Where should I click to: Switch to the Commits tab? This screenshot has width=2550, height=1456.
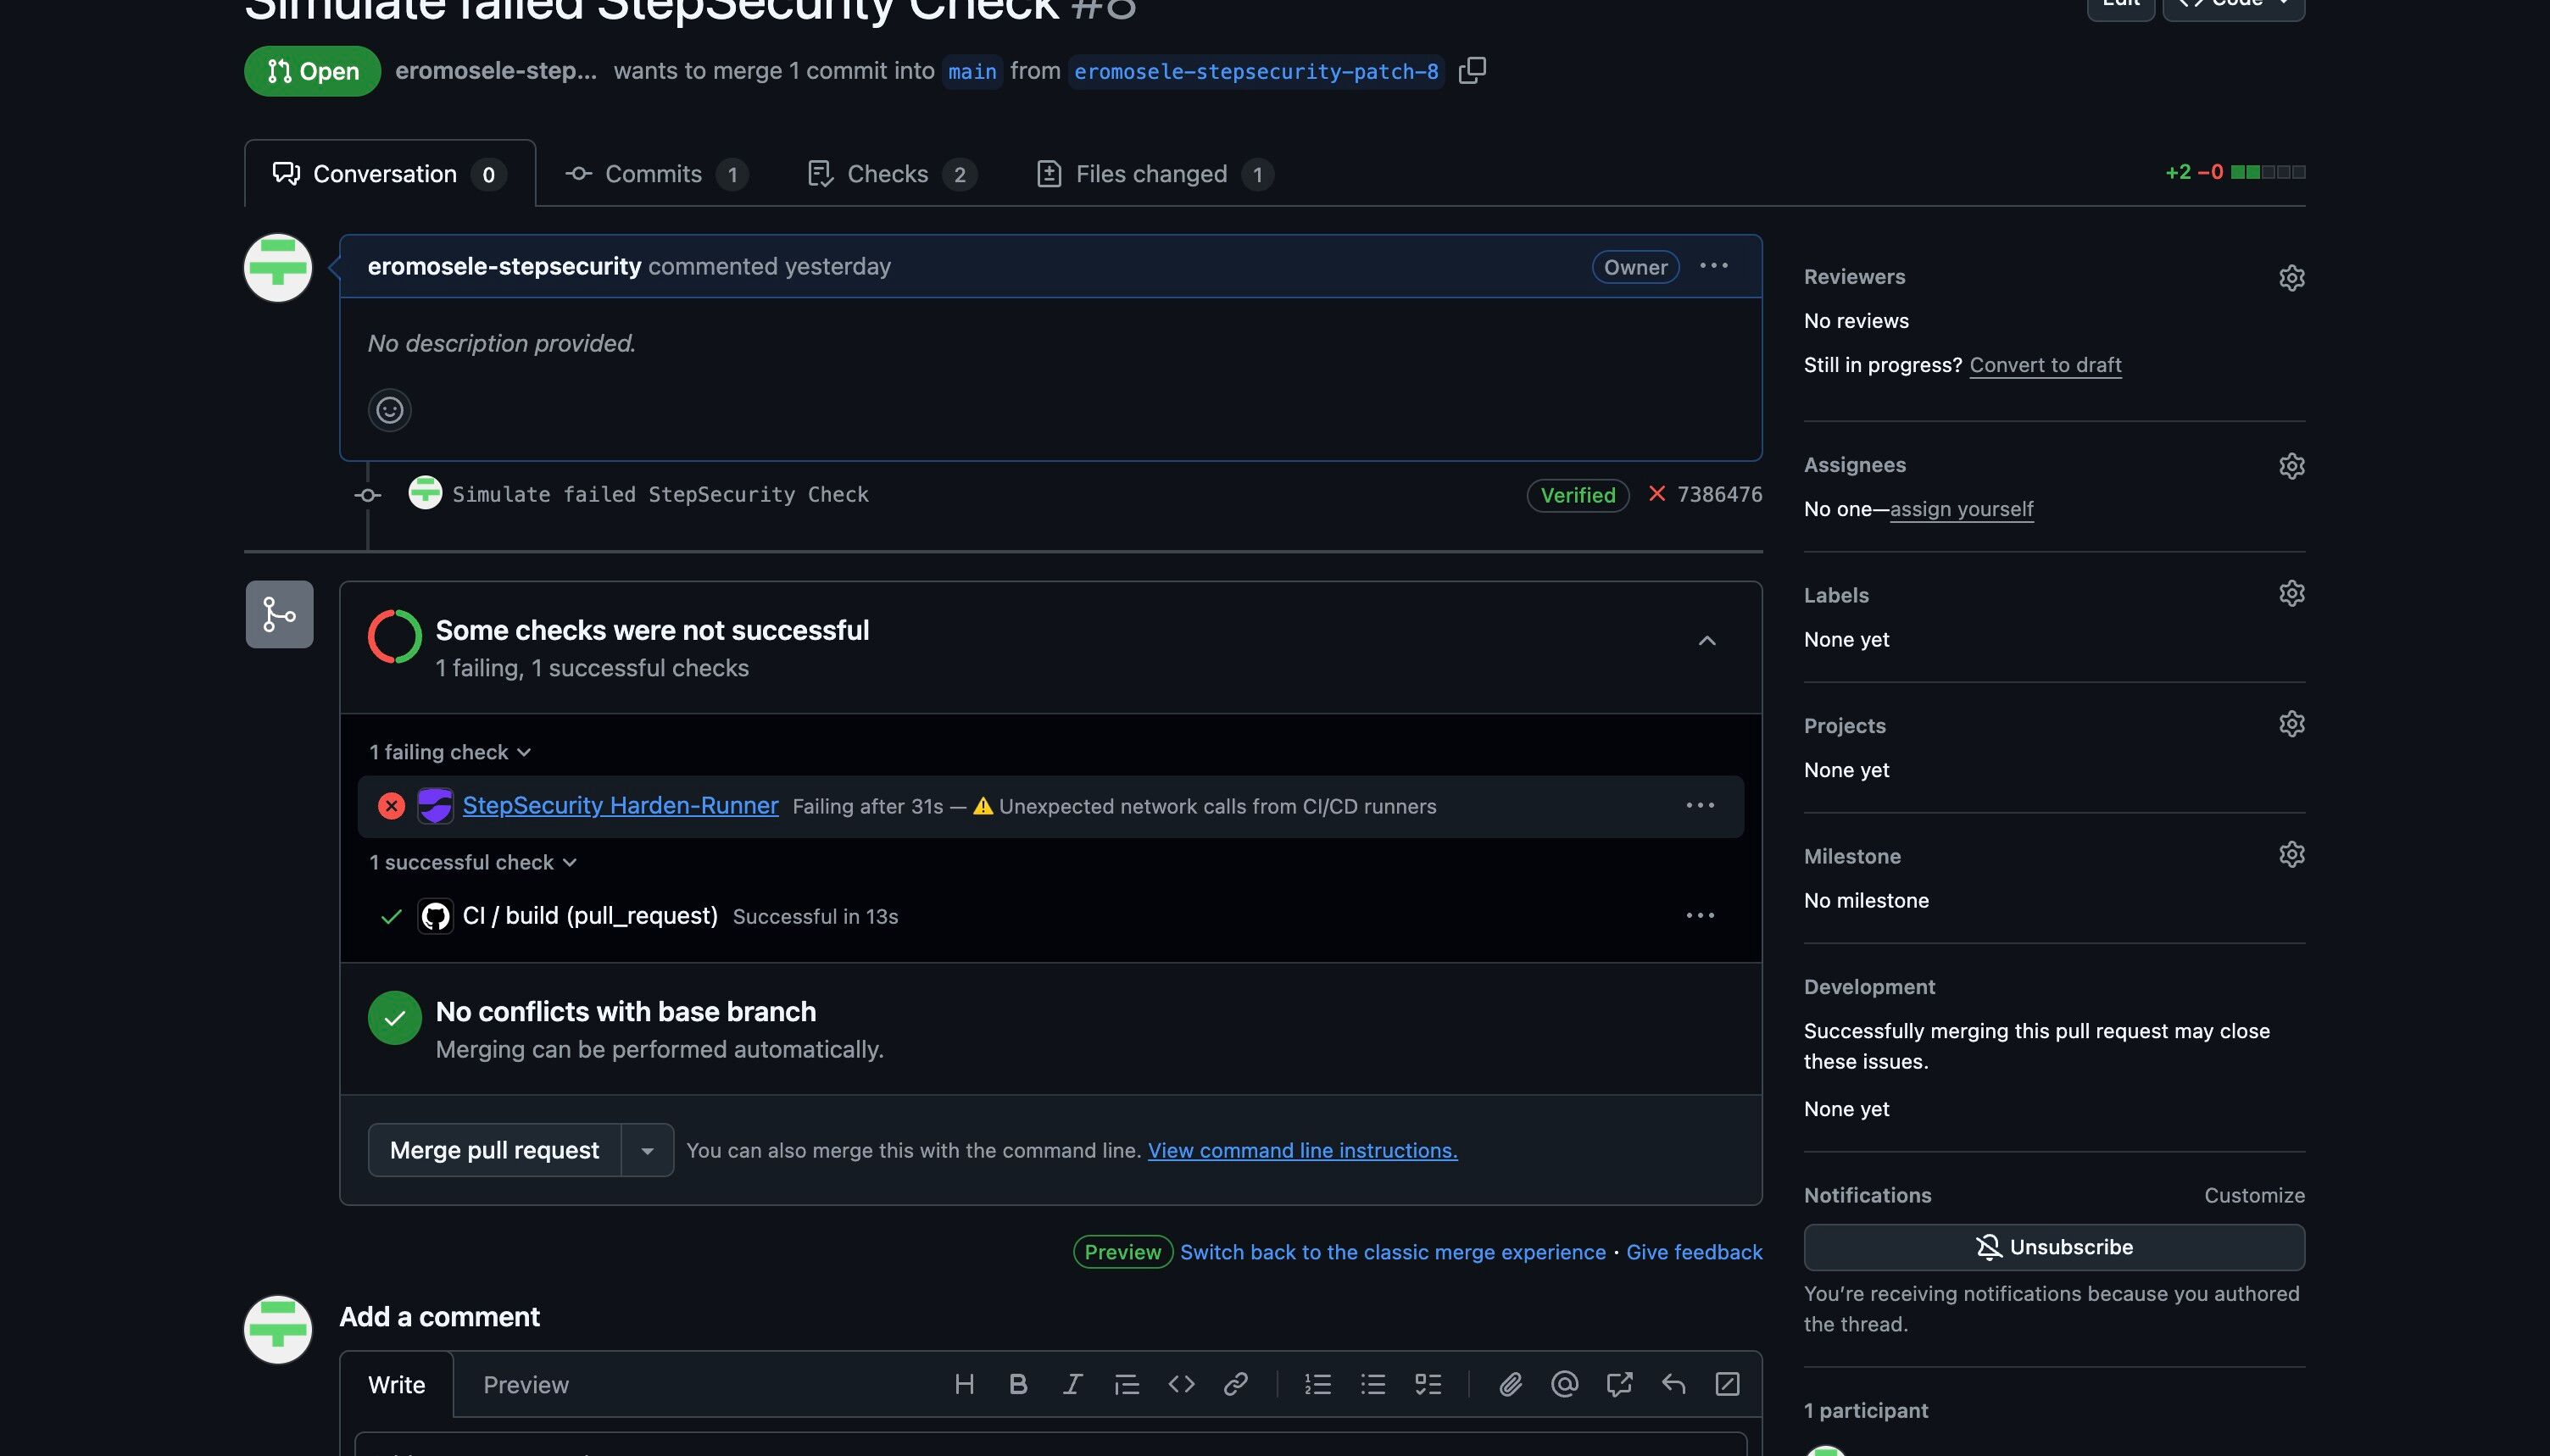656,174
